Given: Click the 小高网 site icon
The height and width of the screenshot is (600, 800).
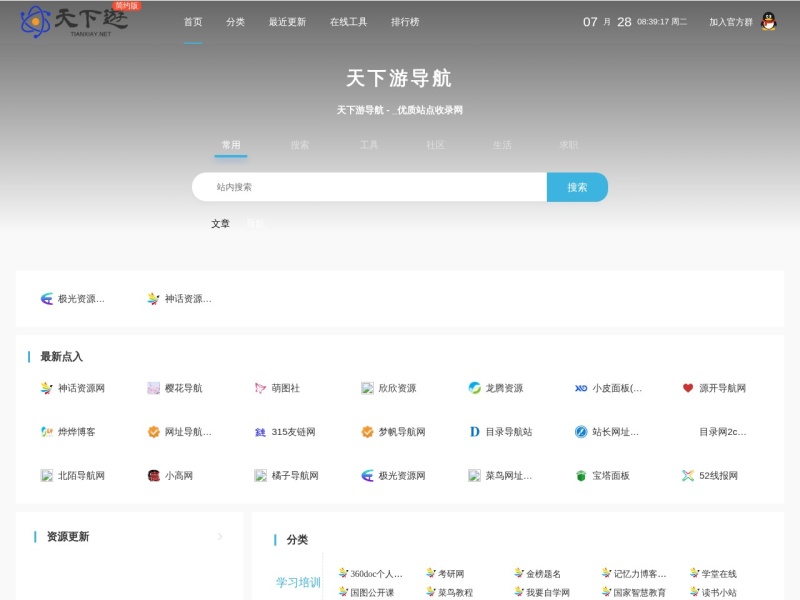Looking at the screenshot, I should (154, 476).
